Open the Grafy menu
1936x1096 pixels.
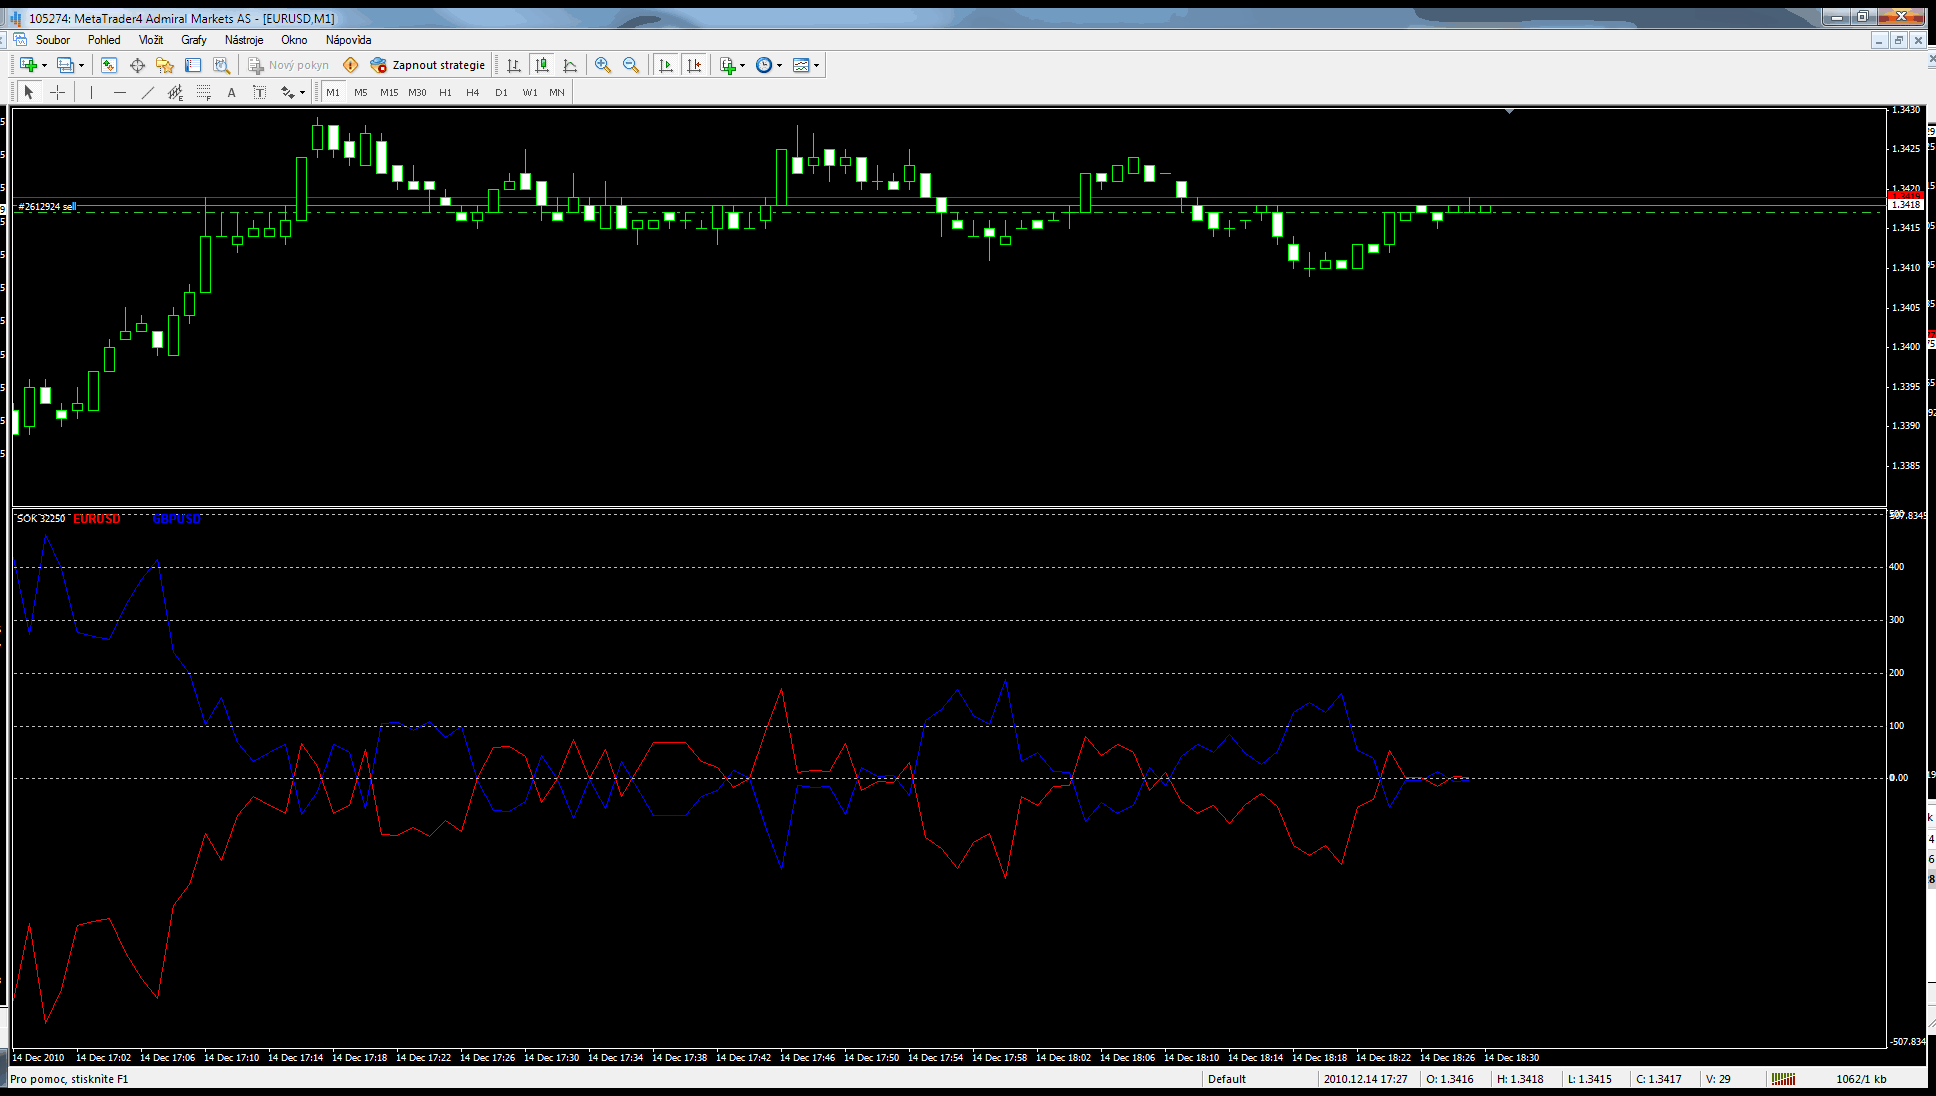tap(194, 40)
